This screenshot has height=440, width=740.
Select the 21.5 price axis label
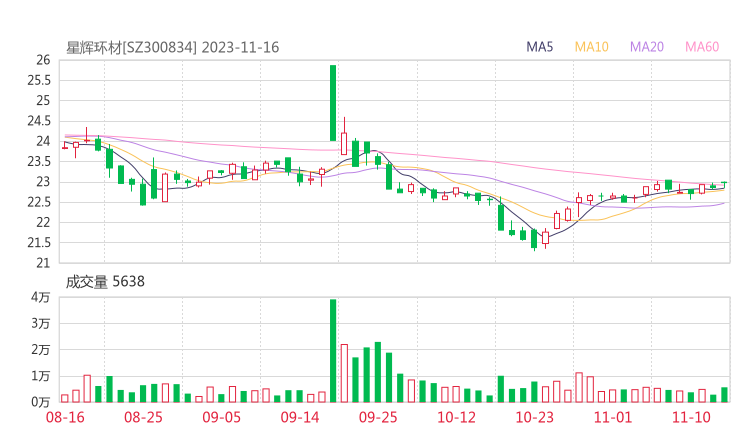39,243
